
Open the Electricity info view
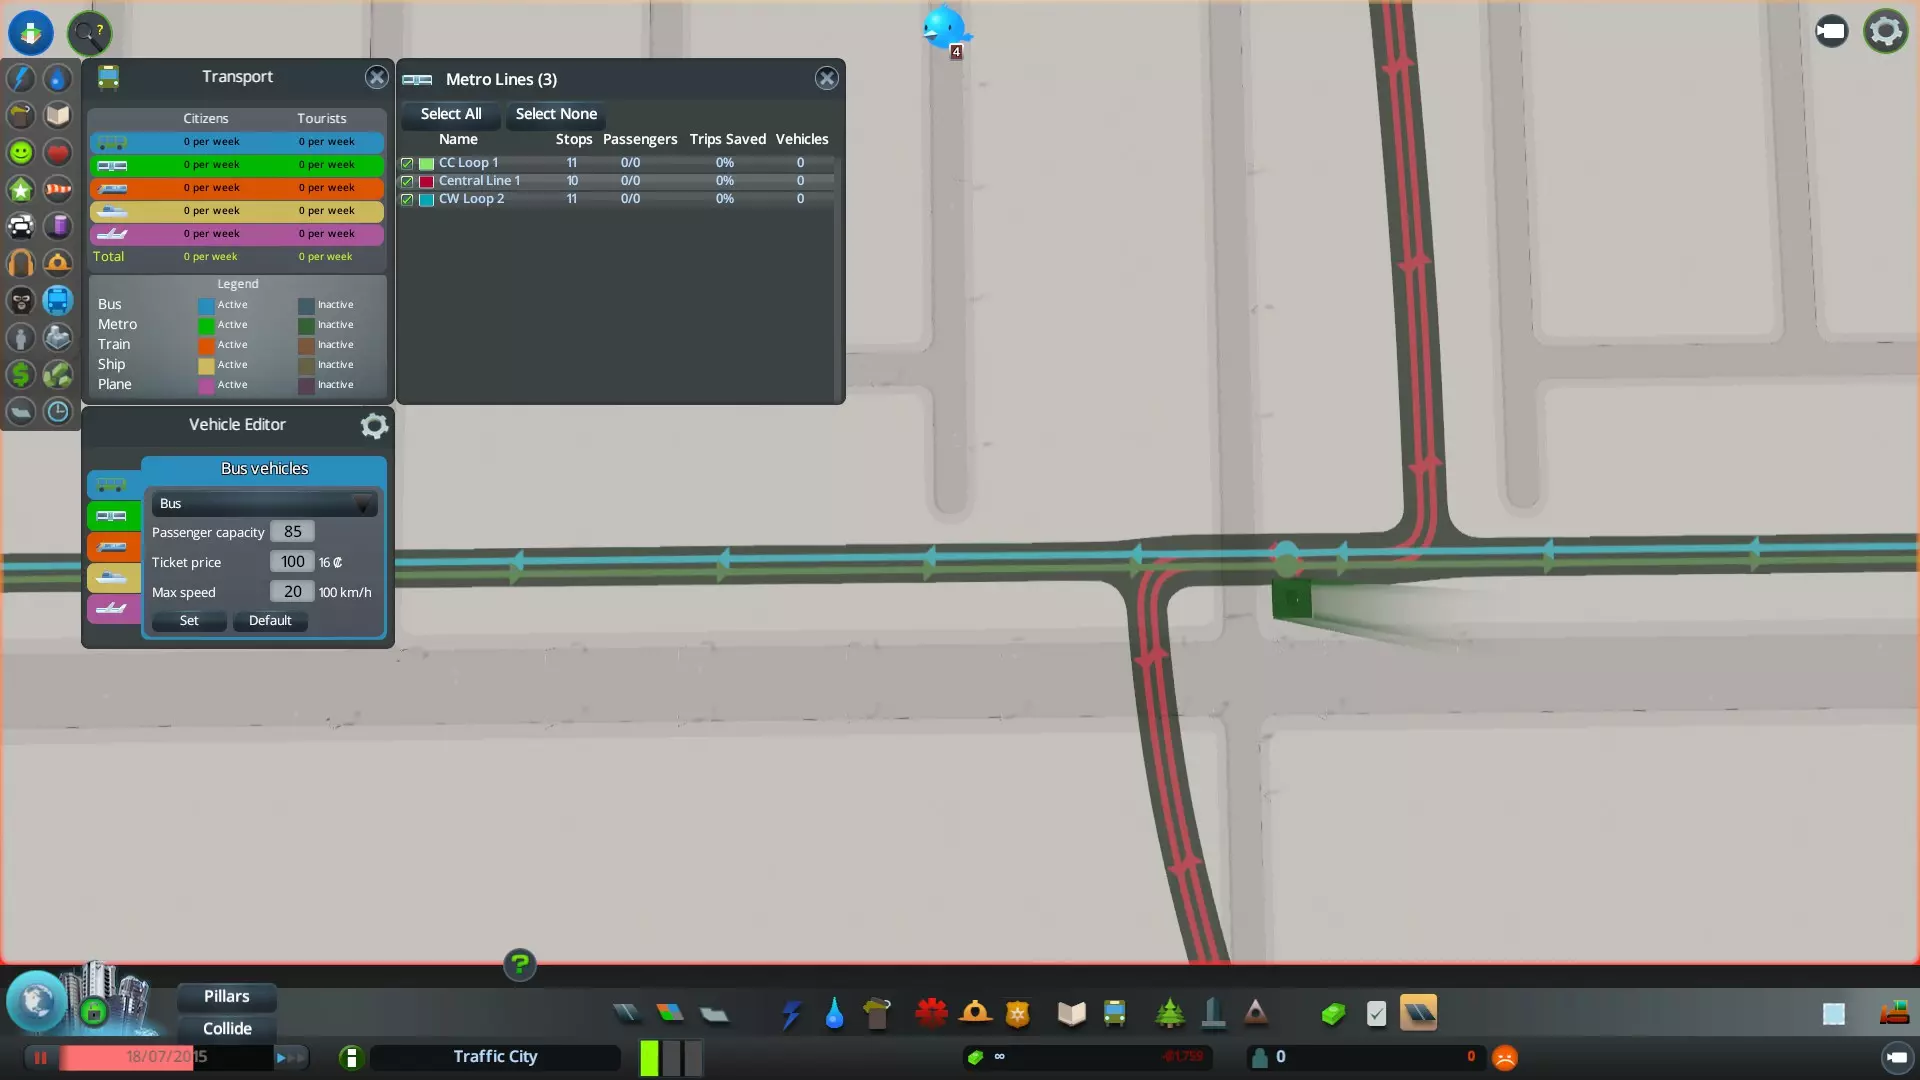pos(21,78)
